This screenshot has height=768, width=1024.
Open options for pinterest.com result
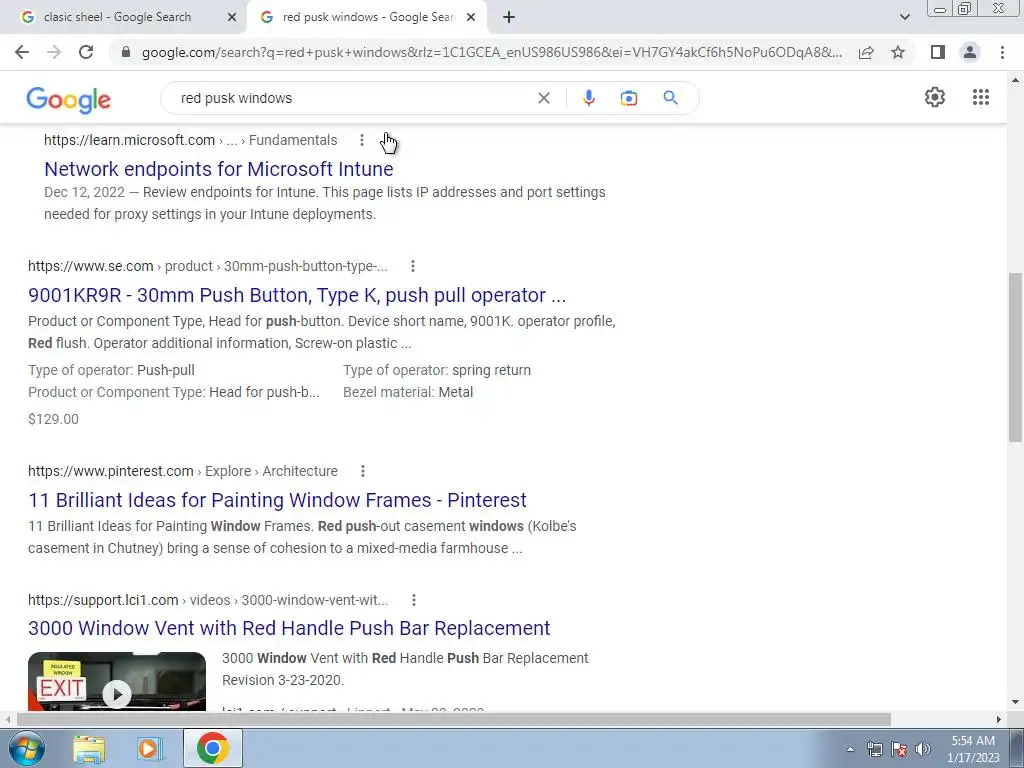363,472
